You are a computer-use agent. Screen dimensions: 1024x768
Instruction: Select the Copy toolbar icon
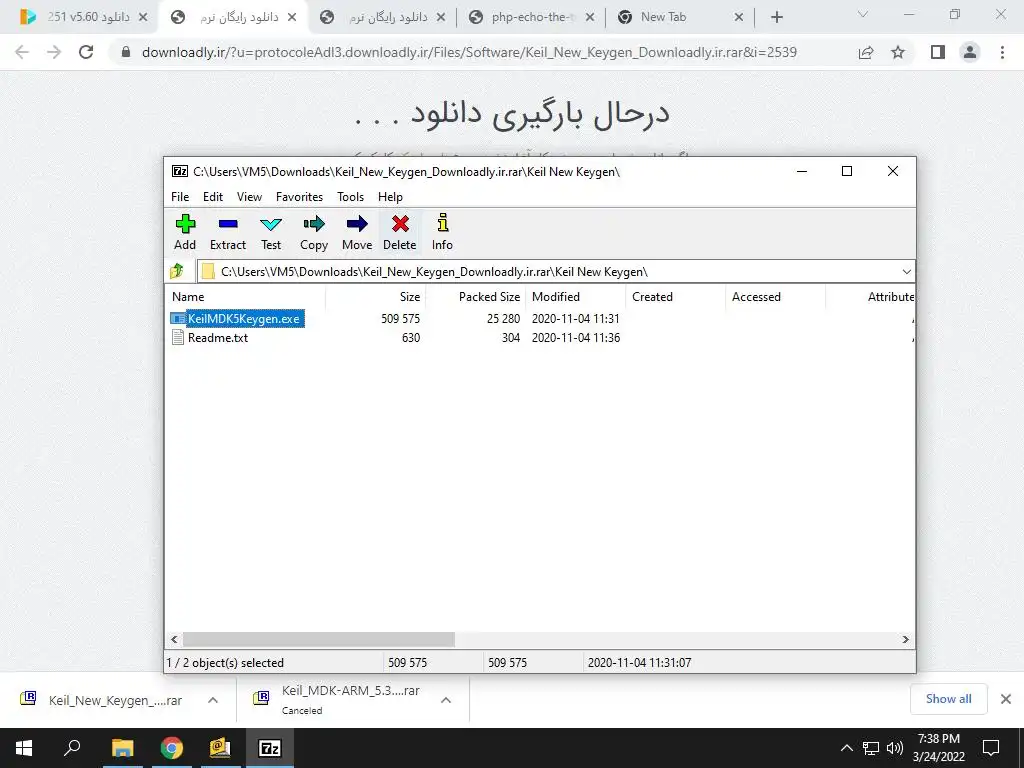click(314, 232)
